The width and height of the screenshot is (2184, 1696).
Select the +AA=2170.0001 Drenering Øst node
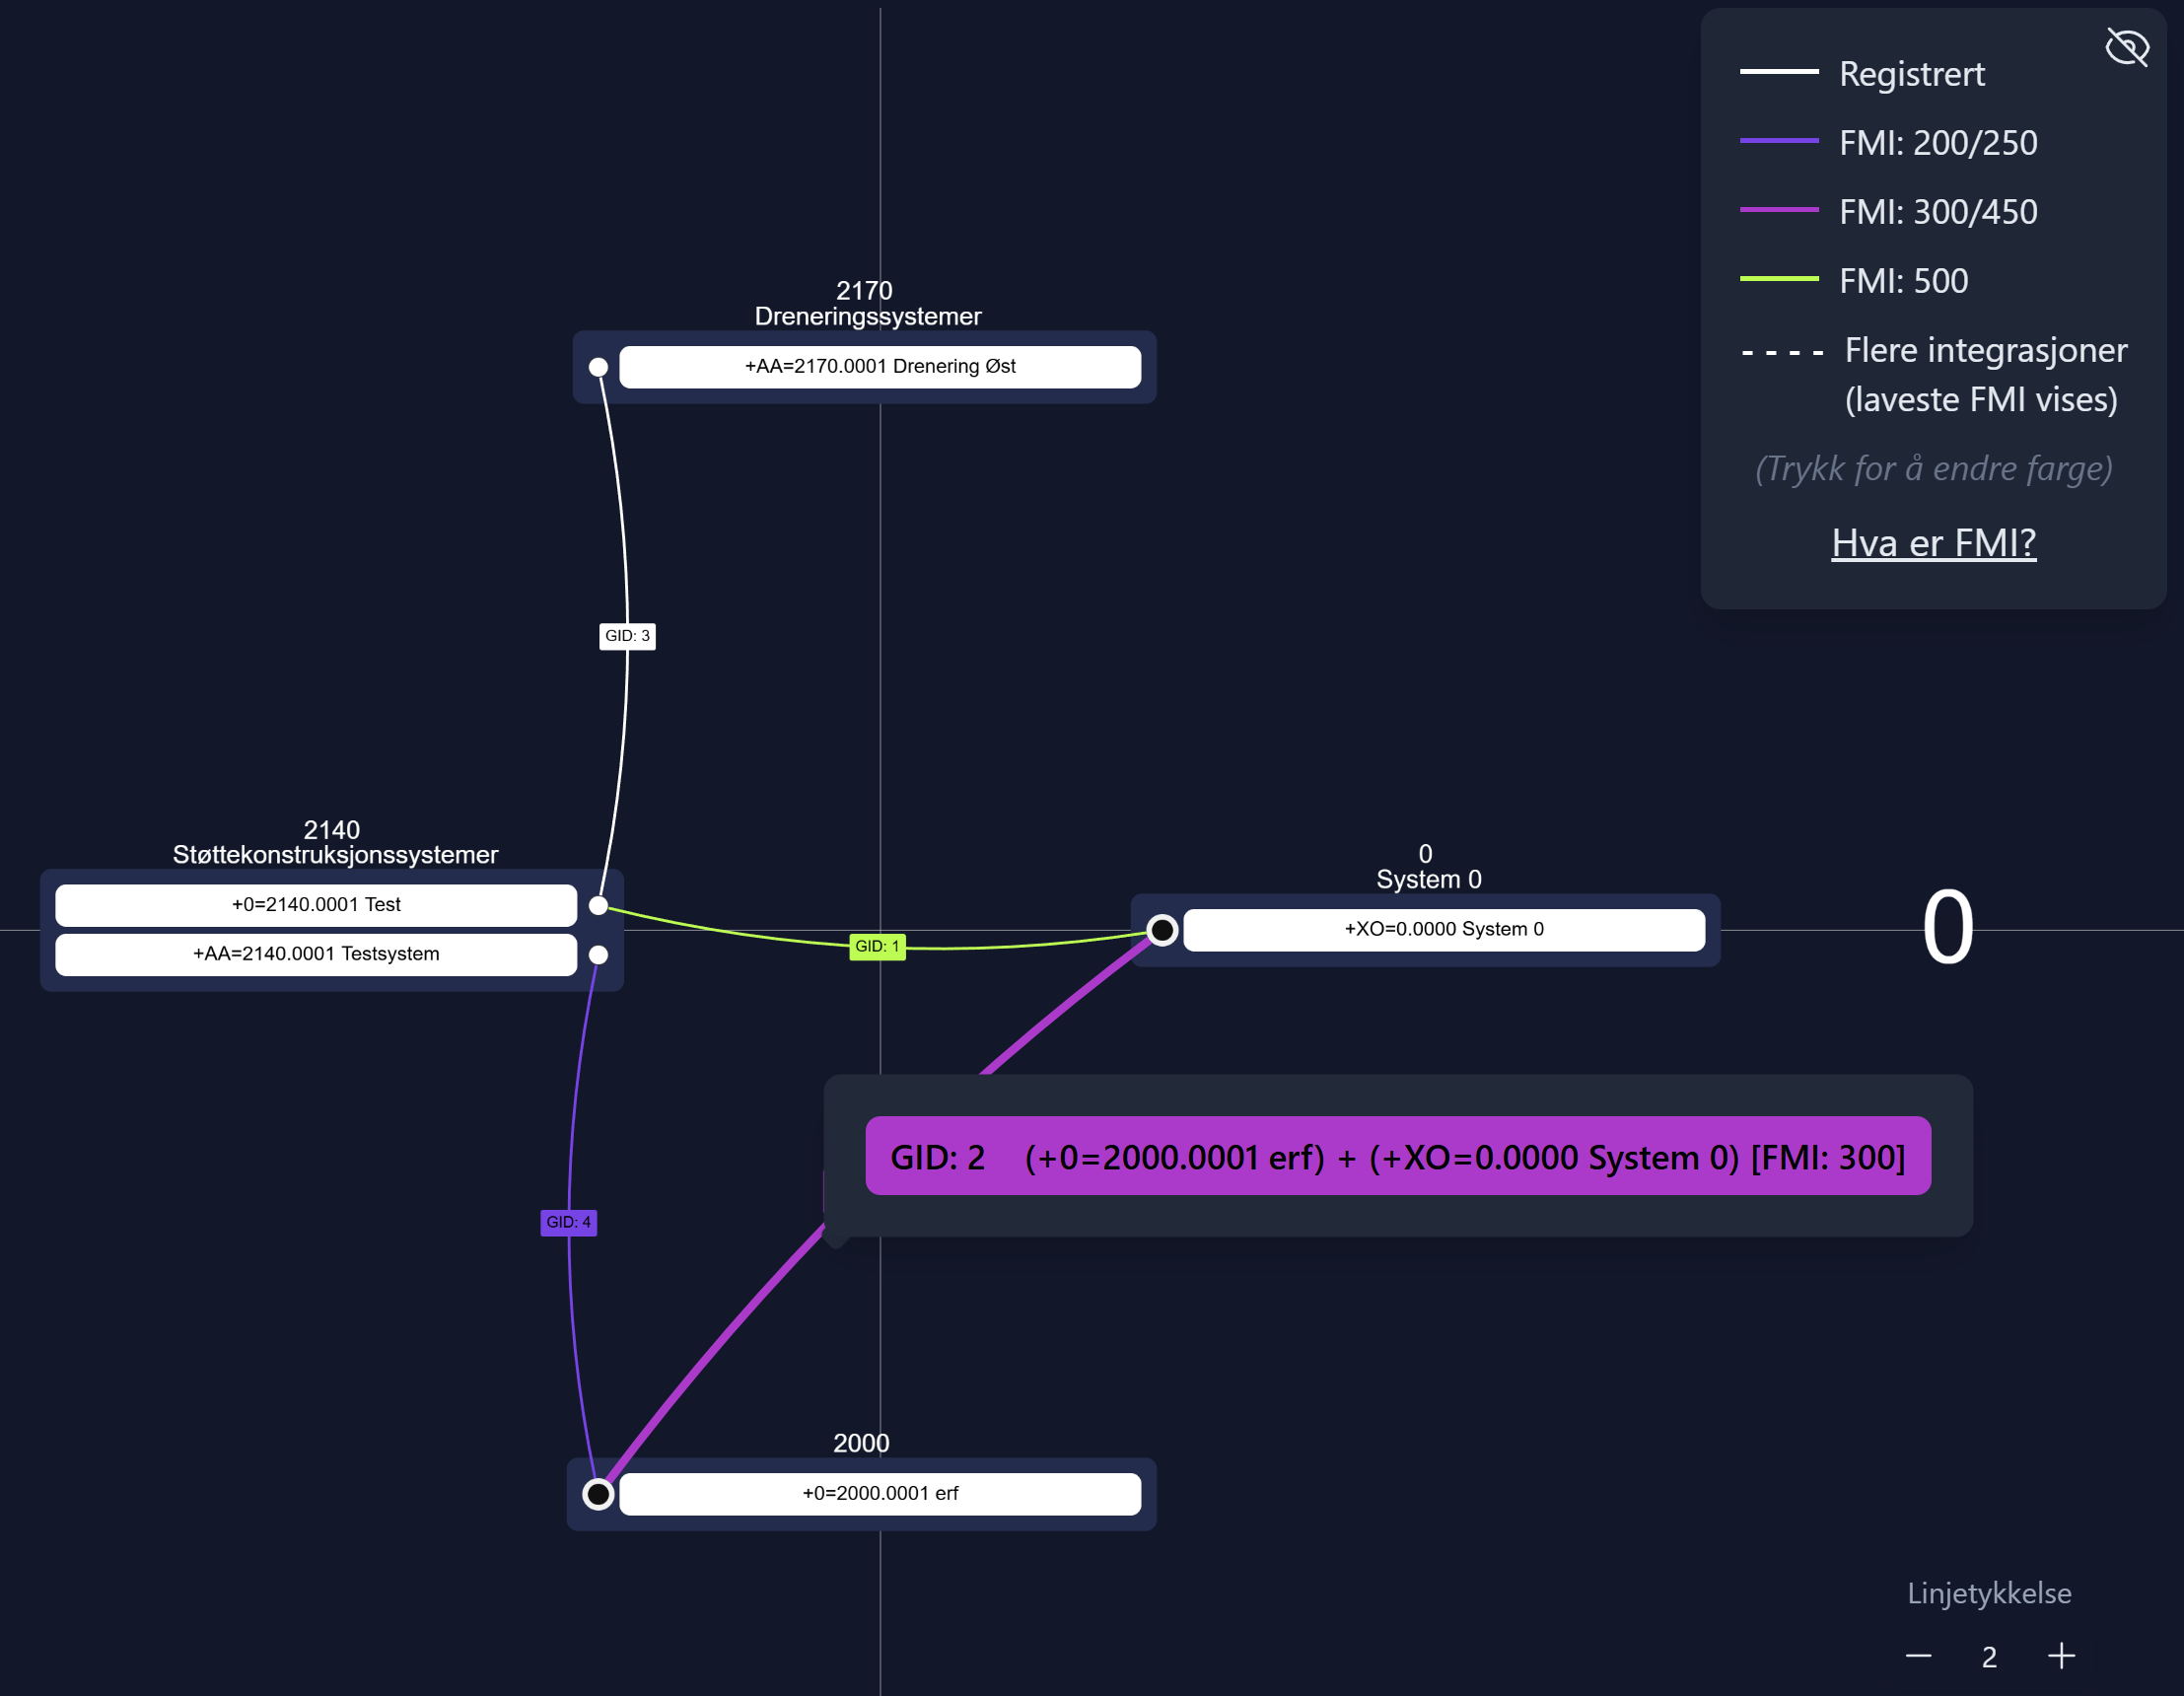[880, 367]
